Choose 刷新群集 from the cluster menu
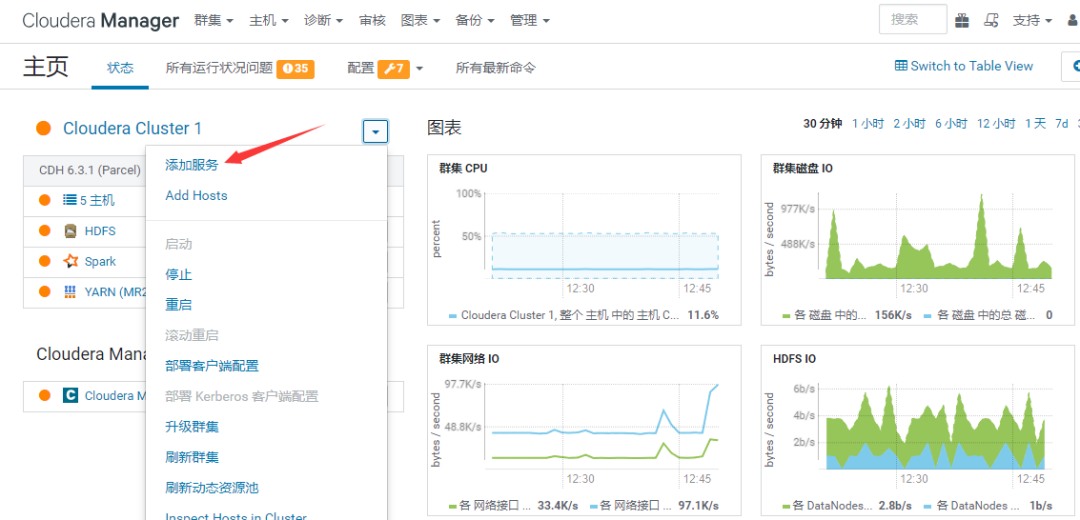Image resolution: width=1080 pixels, height=520 pixels. pos(192,457)
